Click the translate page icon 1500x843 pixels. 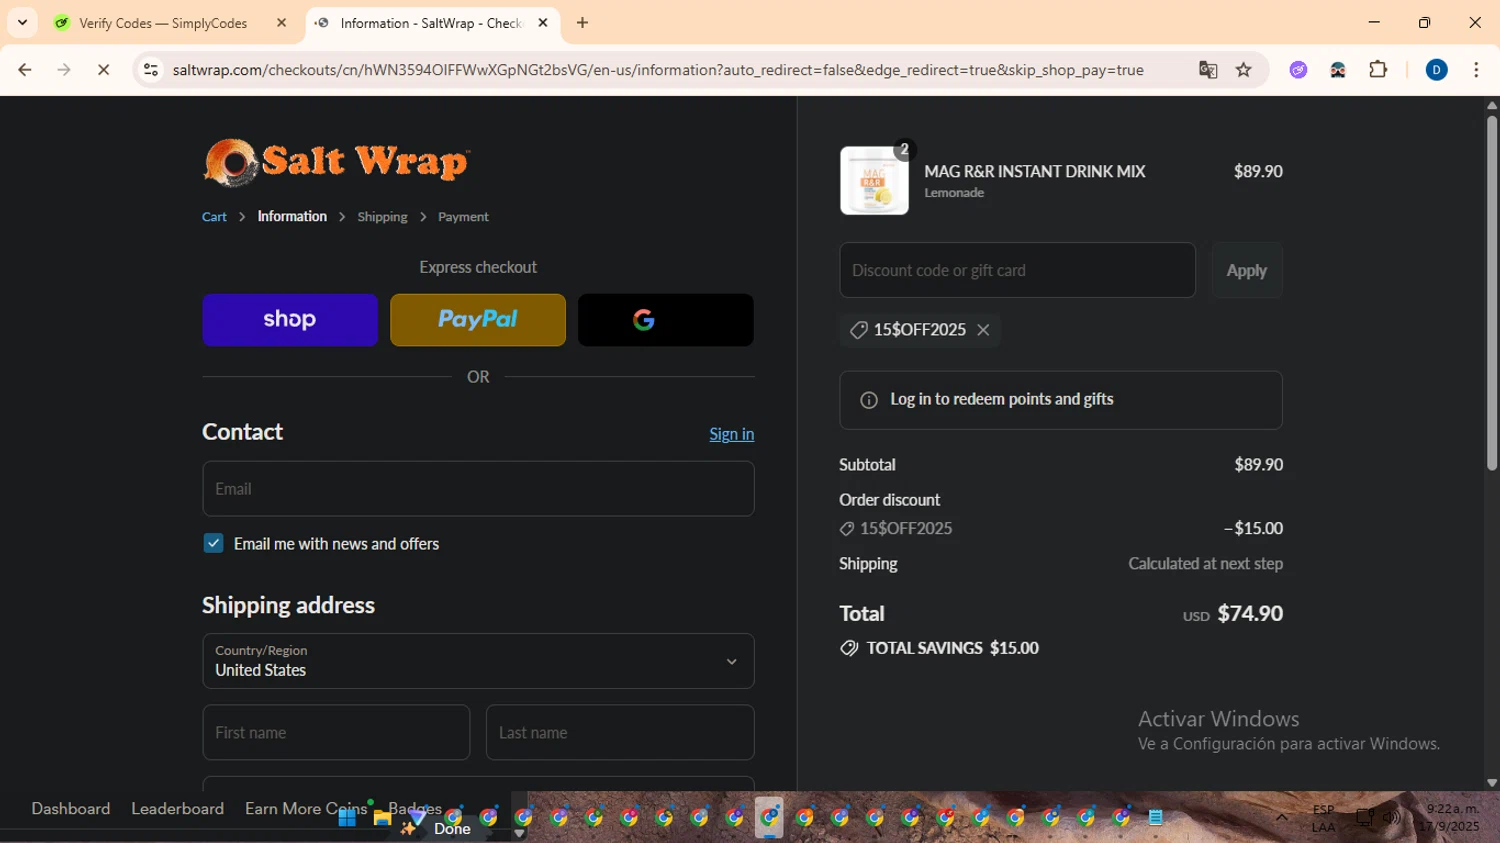click(1208, 70)
